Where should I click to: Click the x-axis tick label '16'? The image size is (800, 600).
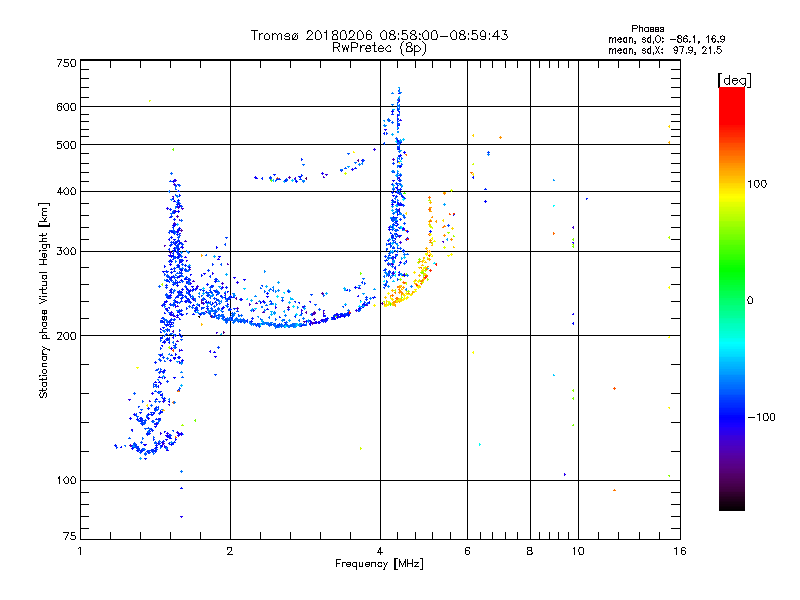[x=680, y=551]
